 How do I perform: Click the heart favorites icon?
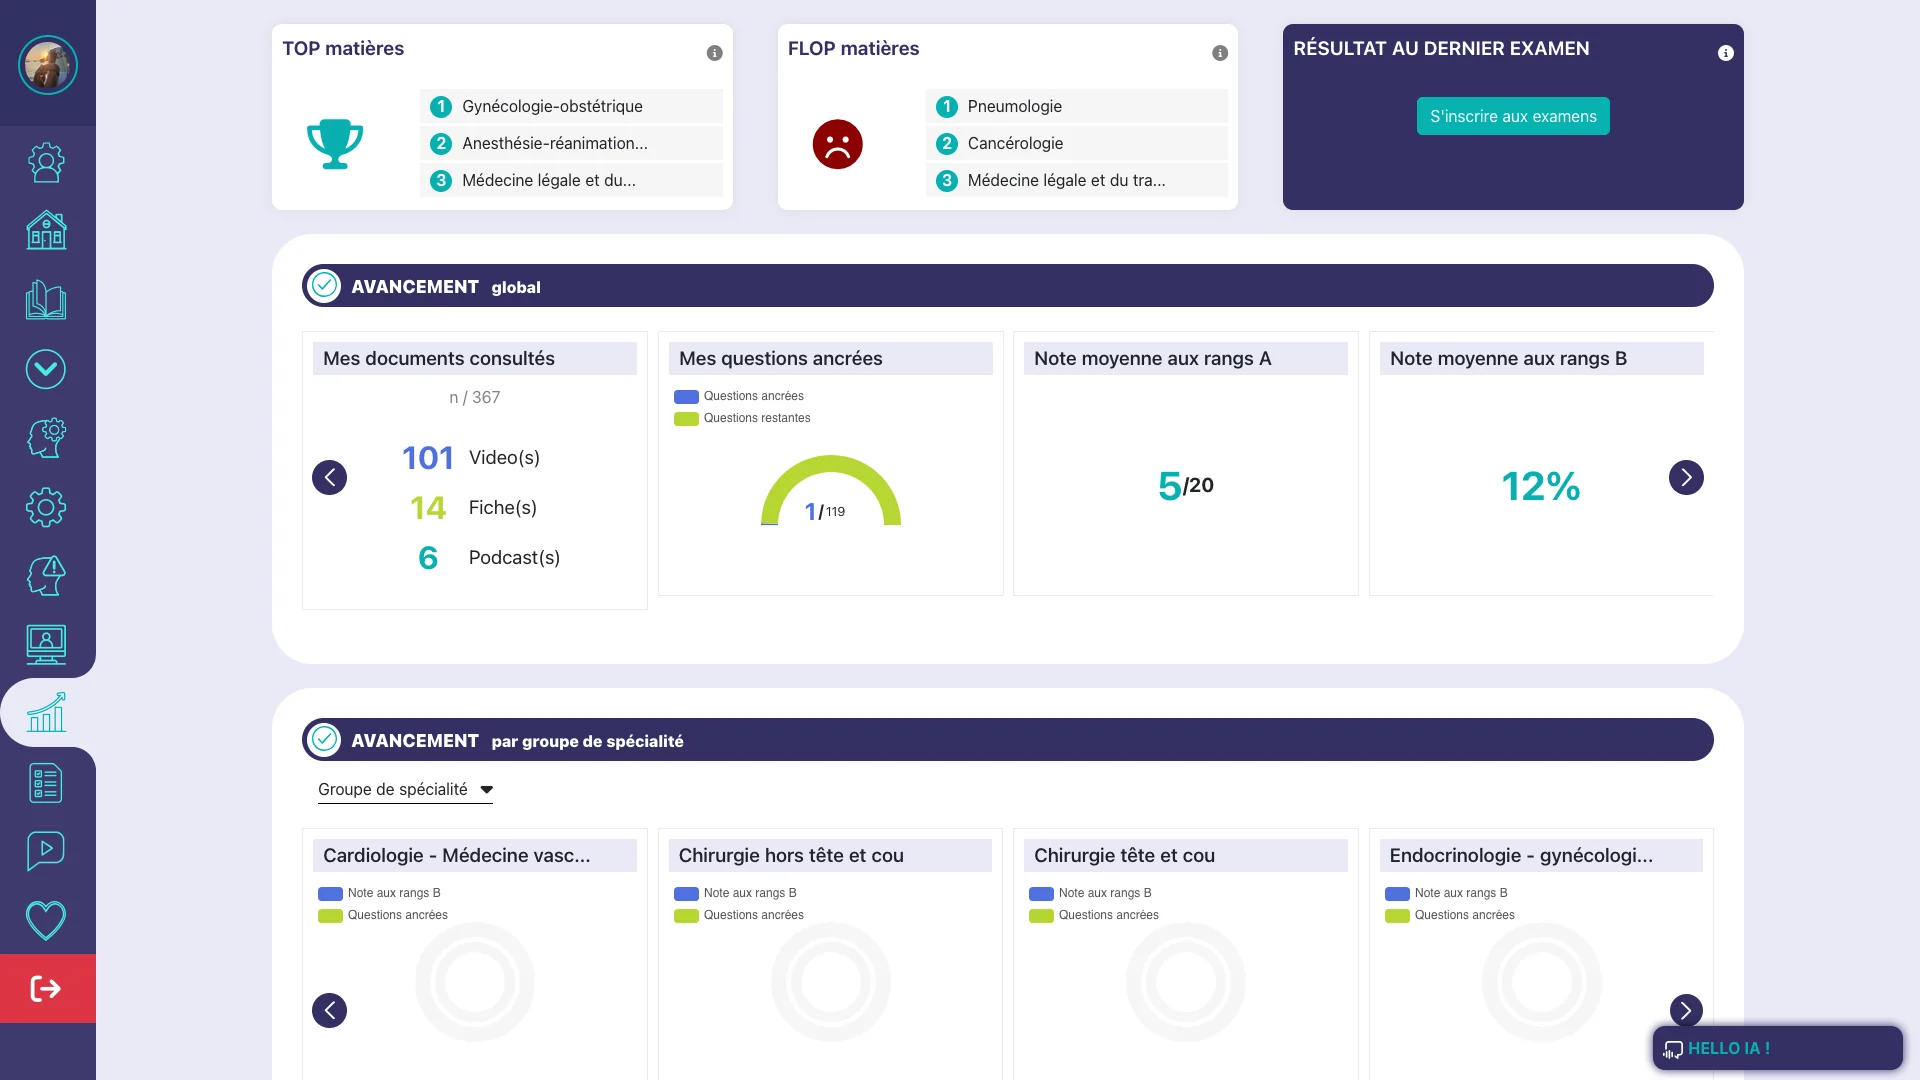click(x=46, y=920)
